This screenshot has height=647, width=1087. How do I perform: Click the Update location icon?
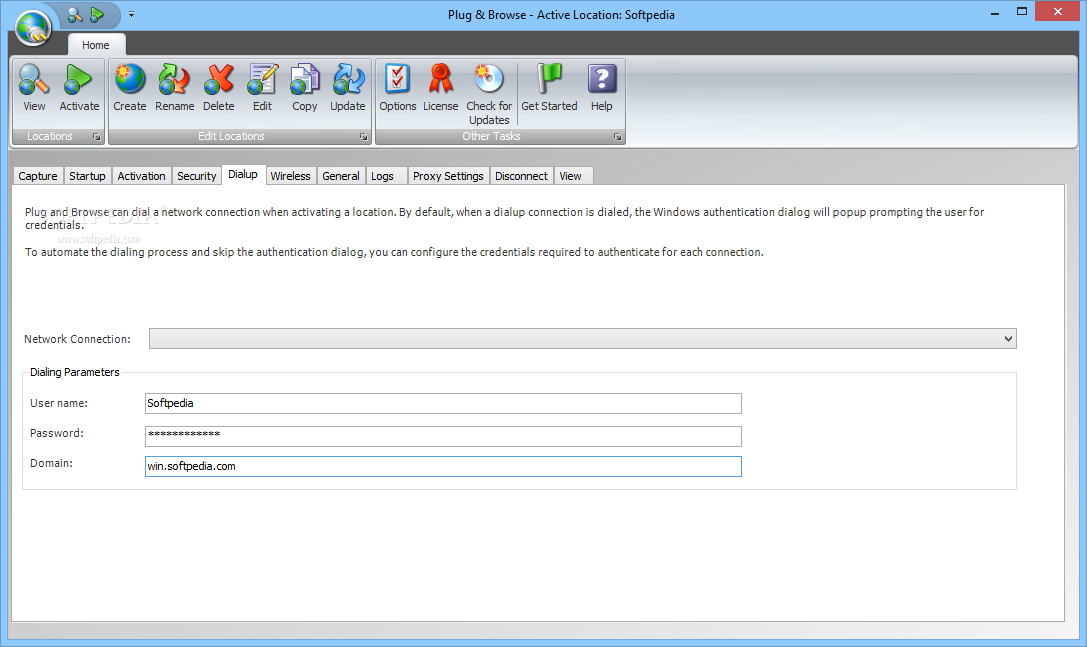(347, 87)
